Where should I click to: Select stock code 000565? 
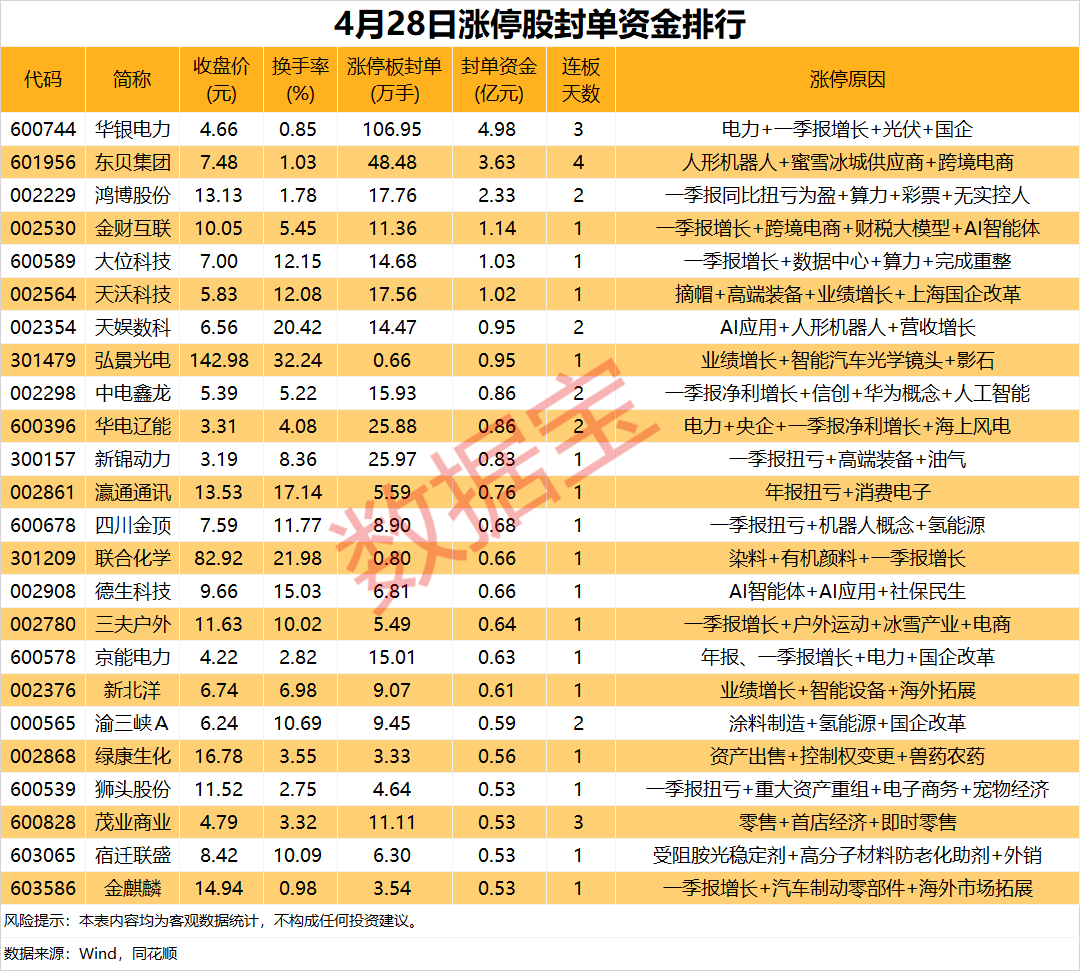tap(43, 724)
